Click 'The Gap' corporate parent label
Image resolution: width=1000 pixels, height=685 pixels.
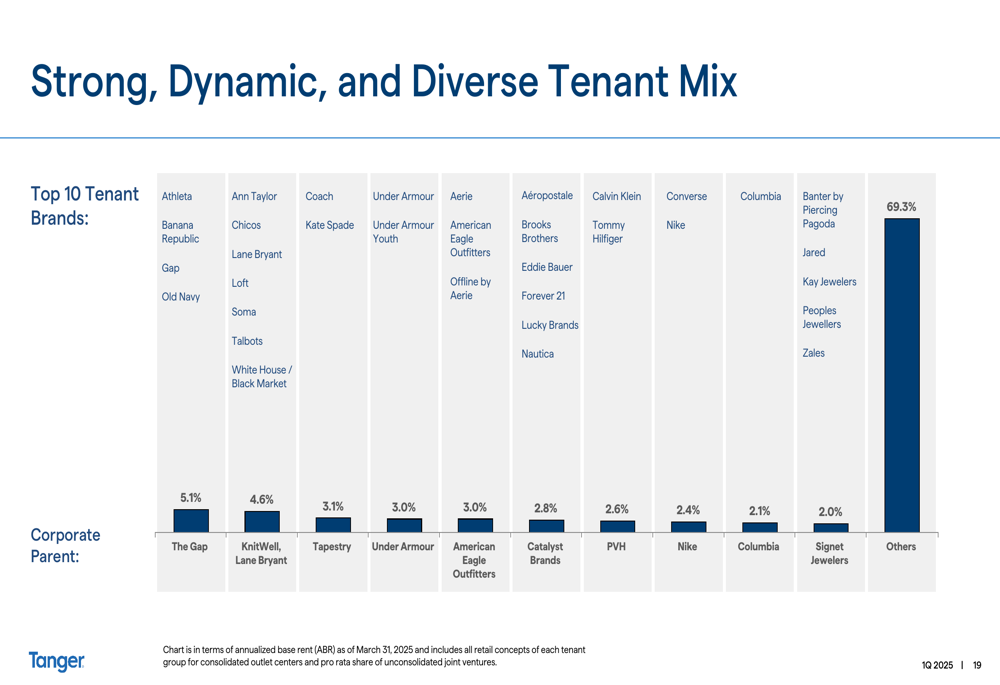coord(189,547)
